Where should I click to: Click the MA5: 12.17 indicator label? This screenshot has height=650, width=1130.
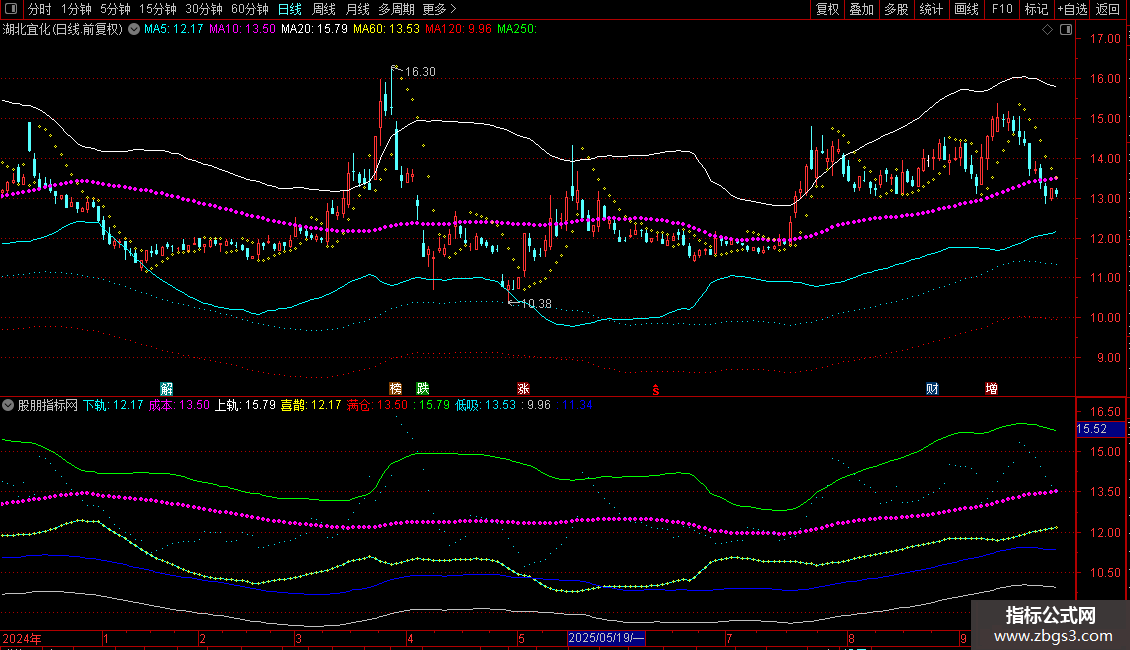(174, 29)
